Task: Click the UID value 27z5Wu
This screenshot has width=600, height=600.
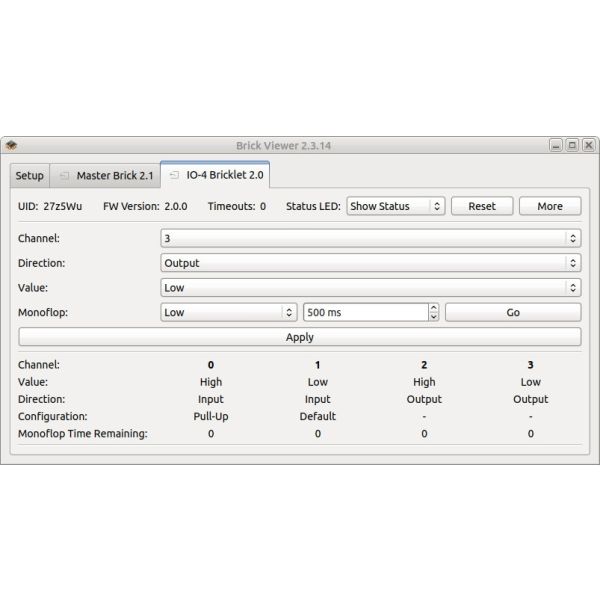Action: [62, 206]
